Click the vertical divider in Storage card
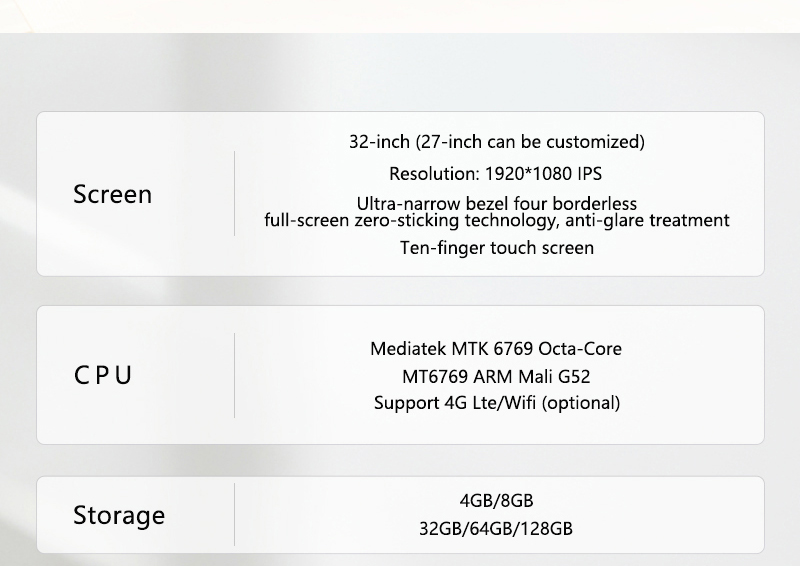The height and width of the screenshot is (566, 800). 235,514
